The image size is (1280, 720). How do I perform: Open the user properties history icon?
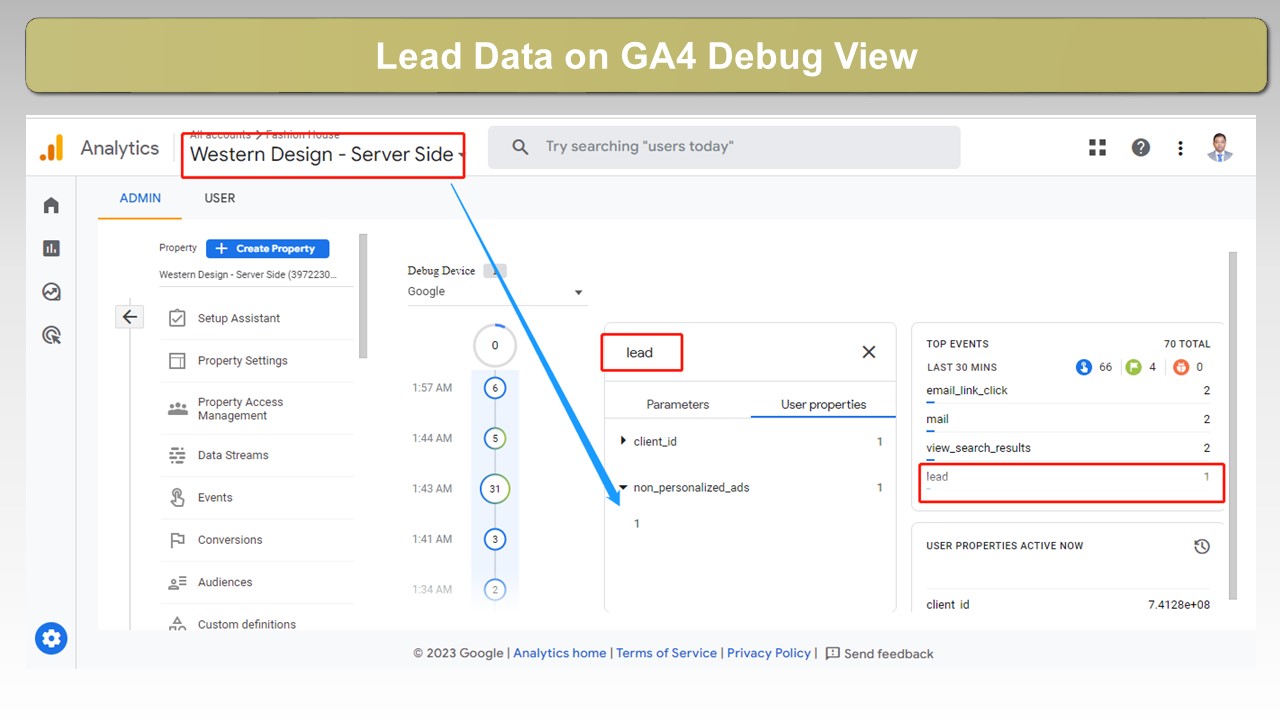(1202, 546)
